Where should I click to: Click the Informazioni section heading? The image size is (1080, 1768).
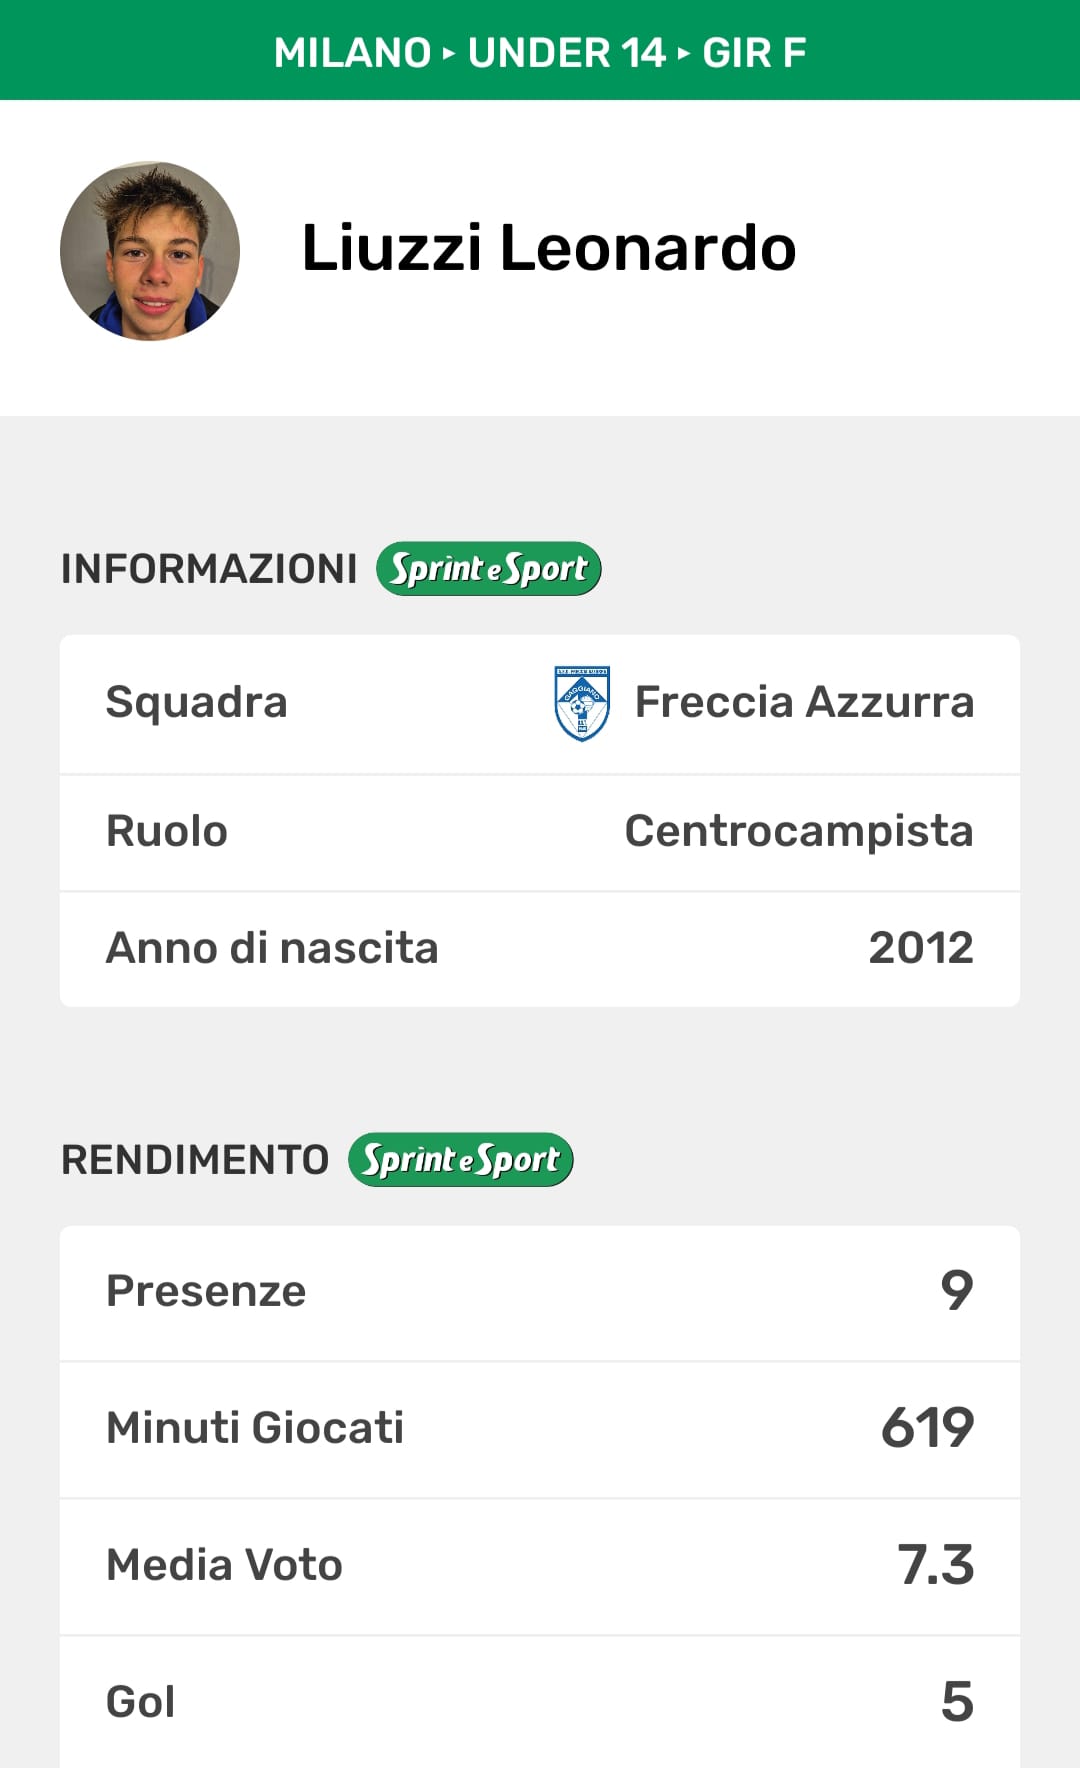tap(209, 569)
